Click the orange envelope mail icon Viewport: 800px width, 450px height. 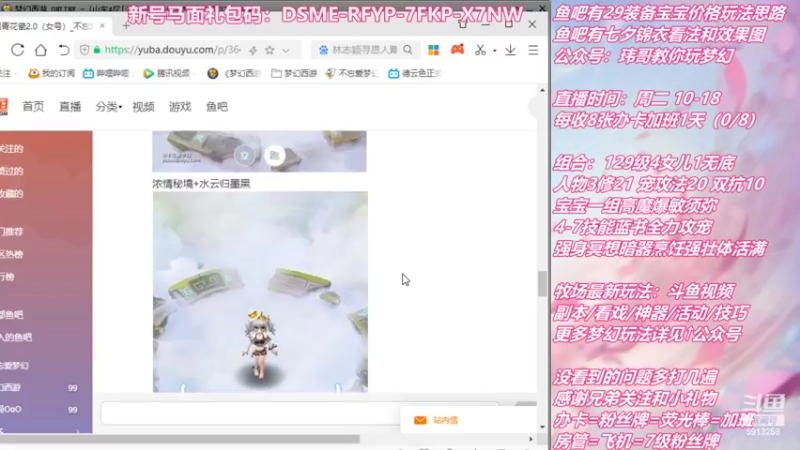[x=420, y=420]
